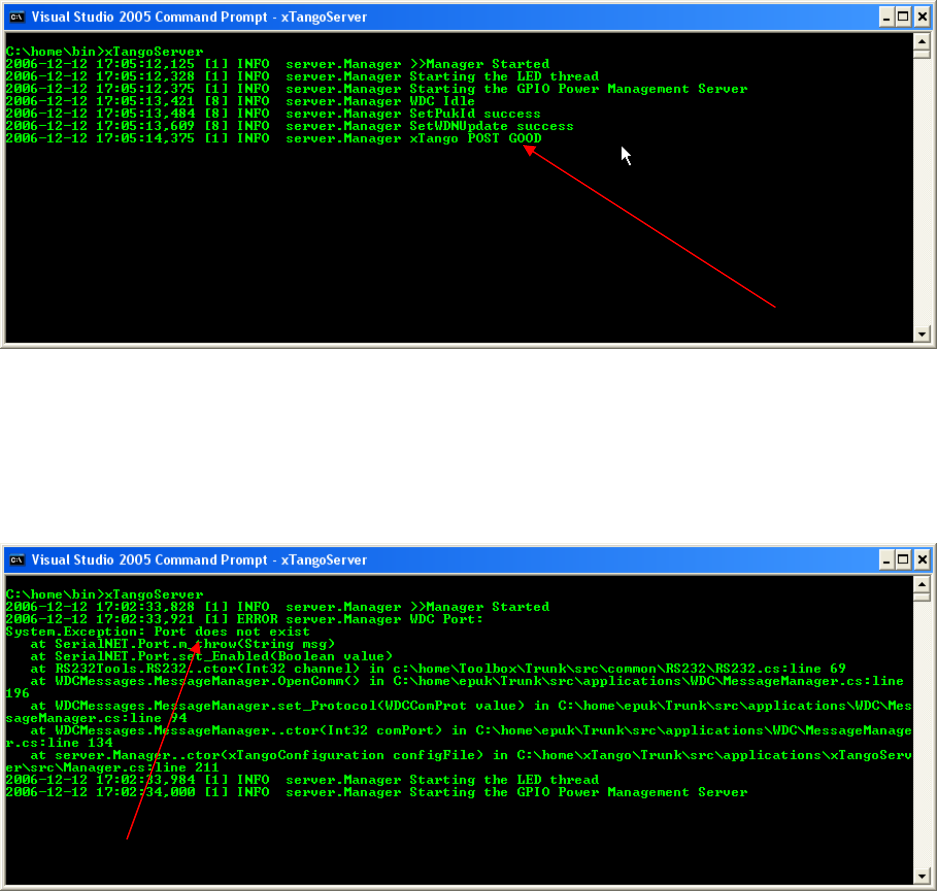Click the scroll up arrow in the upper window
The height and width of the screenshot is (891, 937).
coord(922,41)
